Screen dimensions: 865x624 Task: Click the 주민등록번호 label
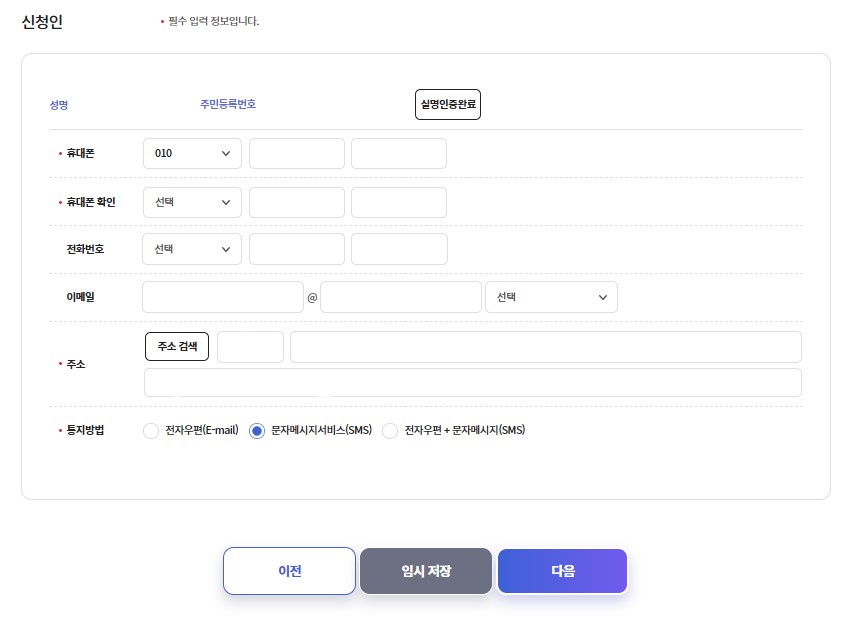pyautogui.click(x=228, y=104)
